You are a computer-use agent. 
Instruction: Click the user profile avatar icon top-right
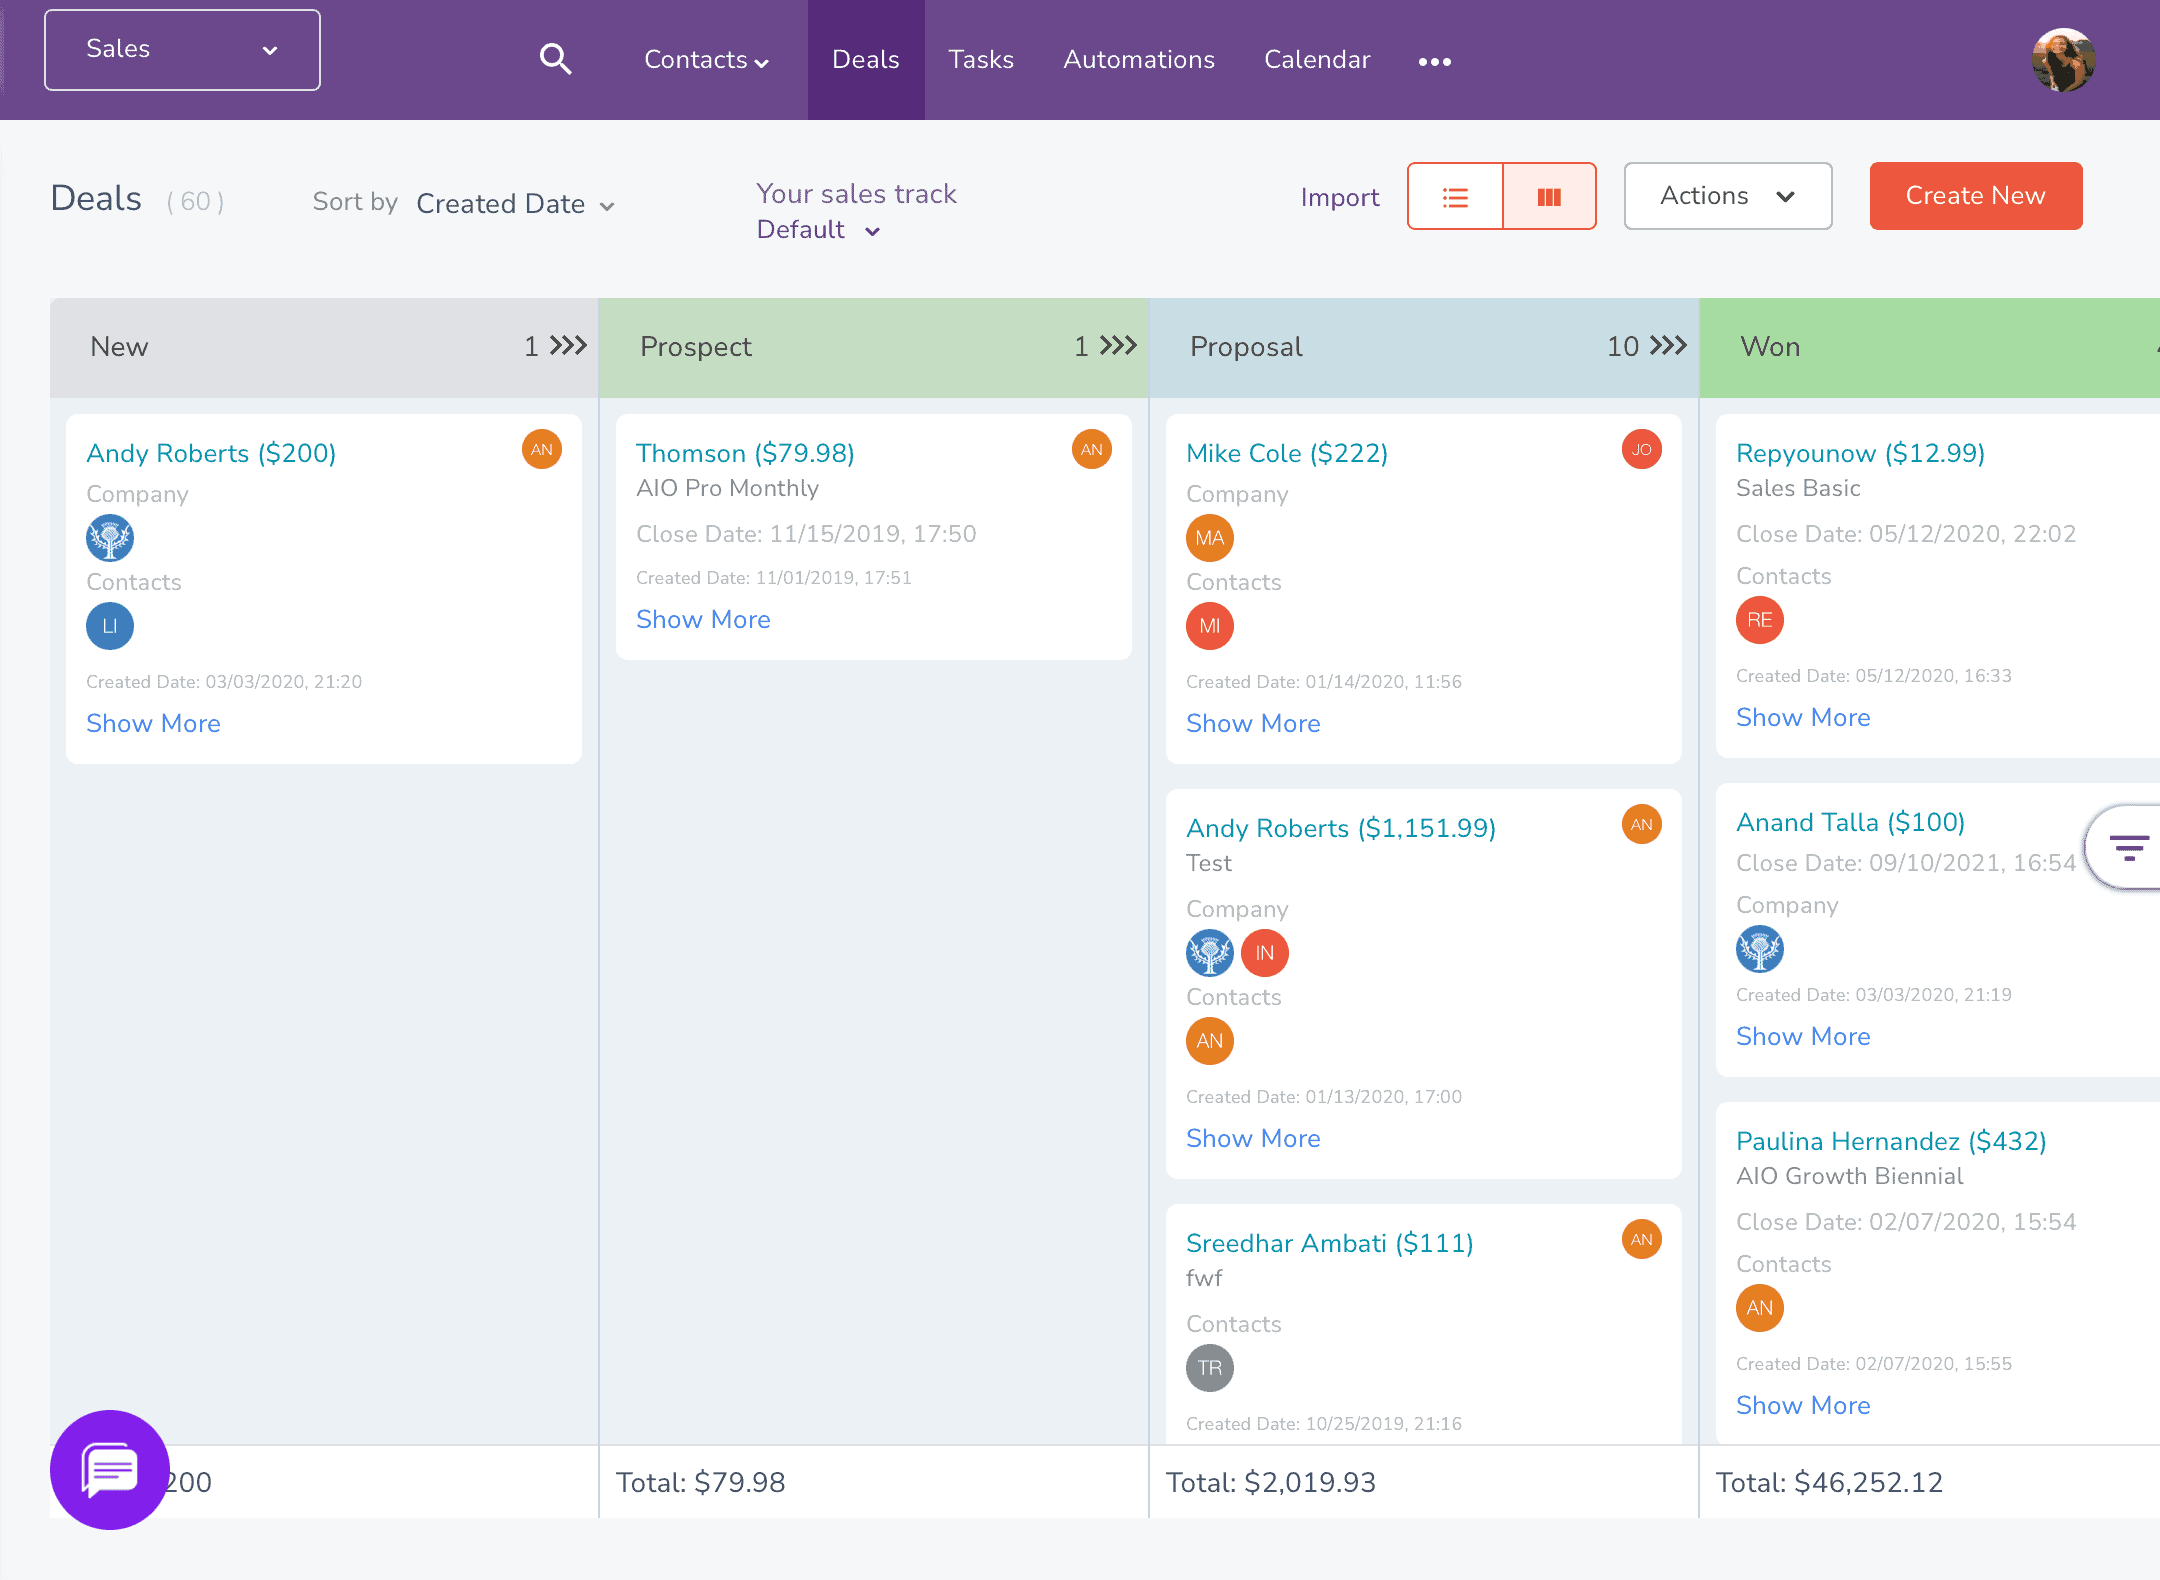2064,59
